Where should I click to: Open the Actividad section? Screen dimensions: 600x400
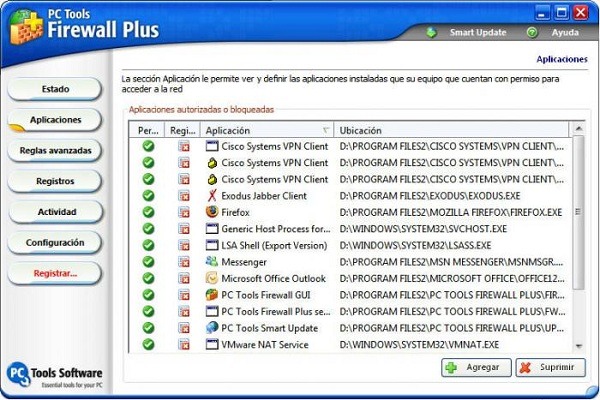pos(55,212)
